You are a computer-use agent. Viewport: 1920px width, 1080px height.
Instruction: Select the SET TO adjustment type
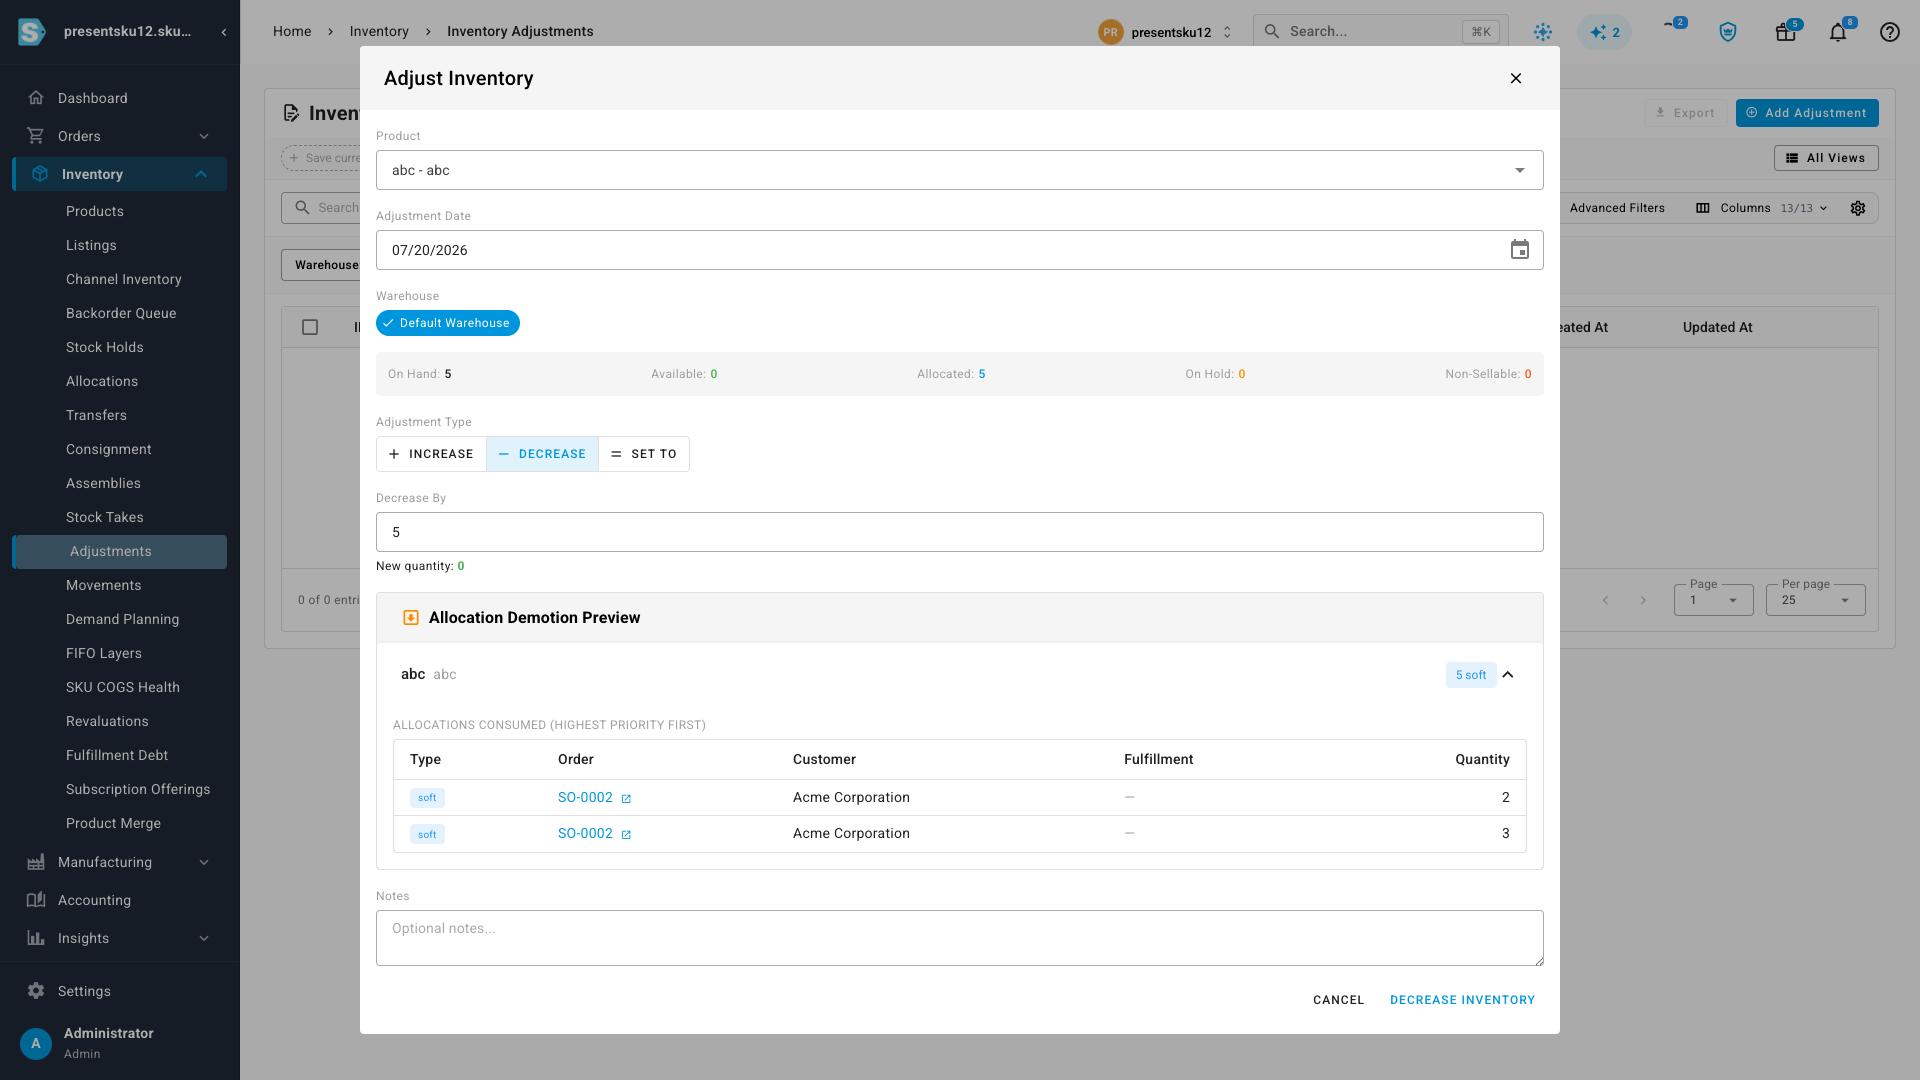(x=644, y=454)
